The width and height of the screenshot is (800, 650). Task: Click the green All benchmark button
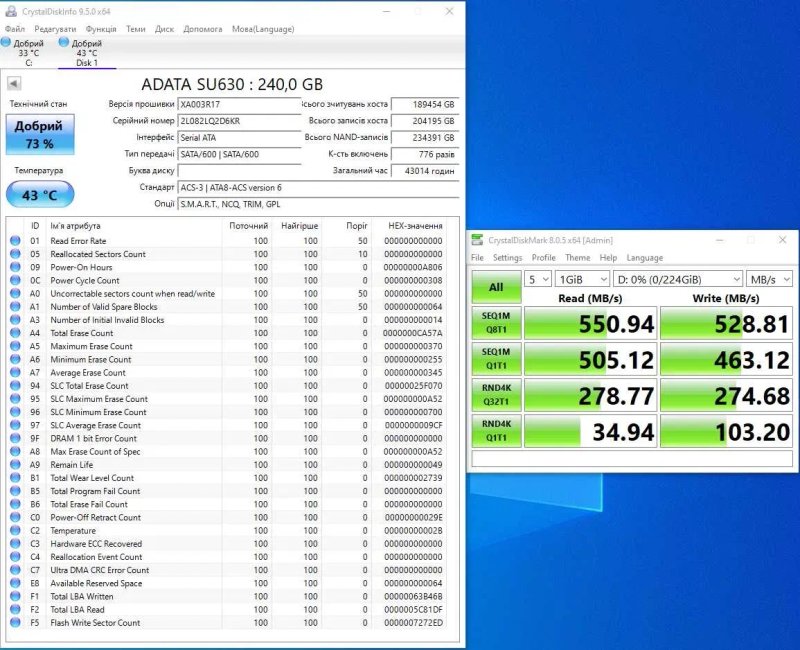tap(496, 287)
